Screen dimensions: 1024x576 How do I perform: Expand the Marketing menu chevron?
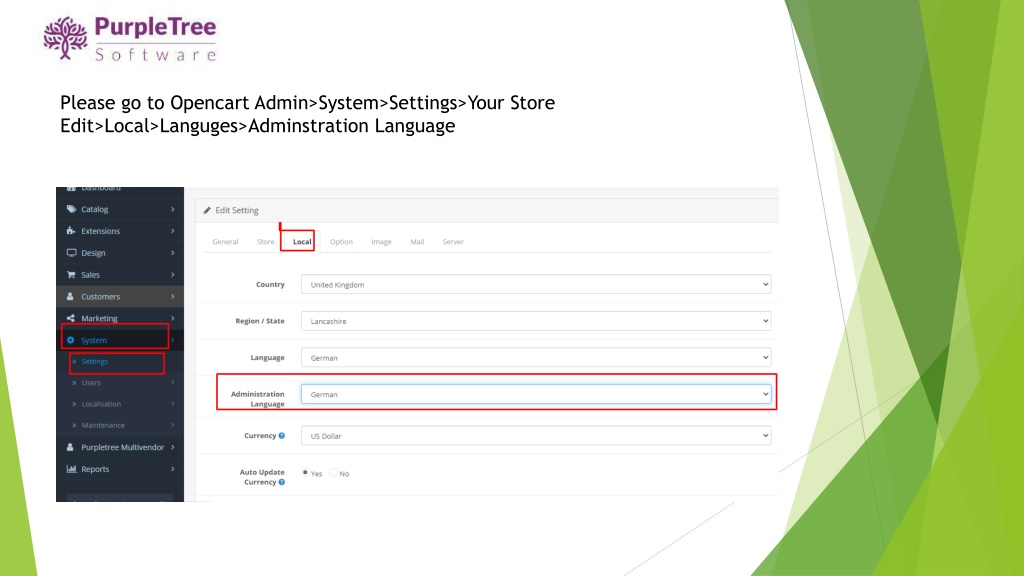[x=173, y=318]
